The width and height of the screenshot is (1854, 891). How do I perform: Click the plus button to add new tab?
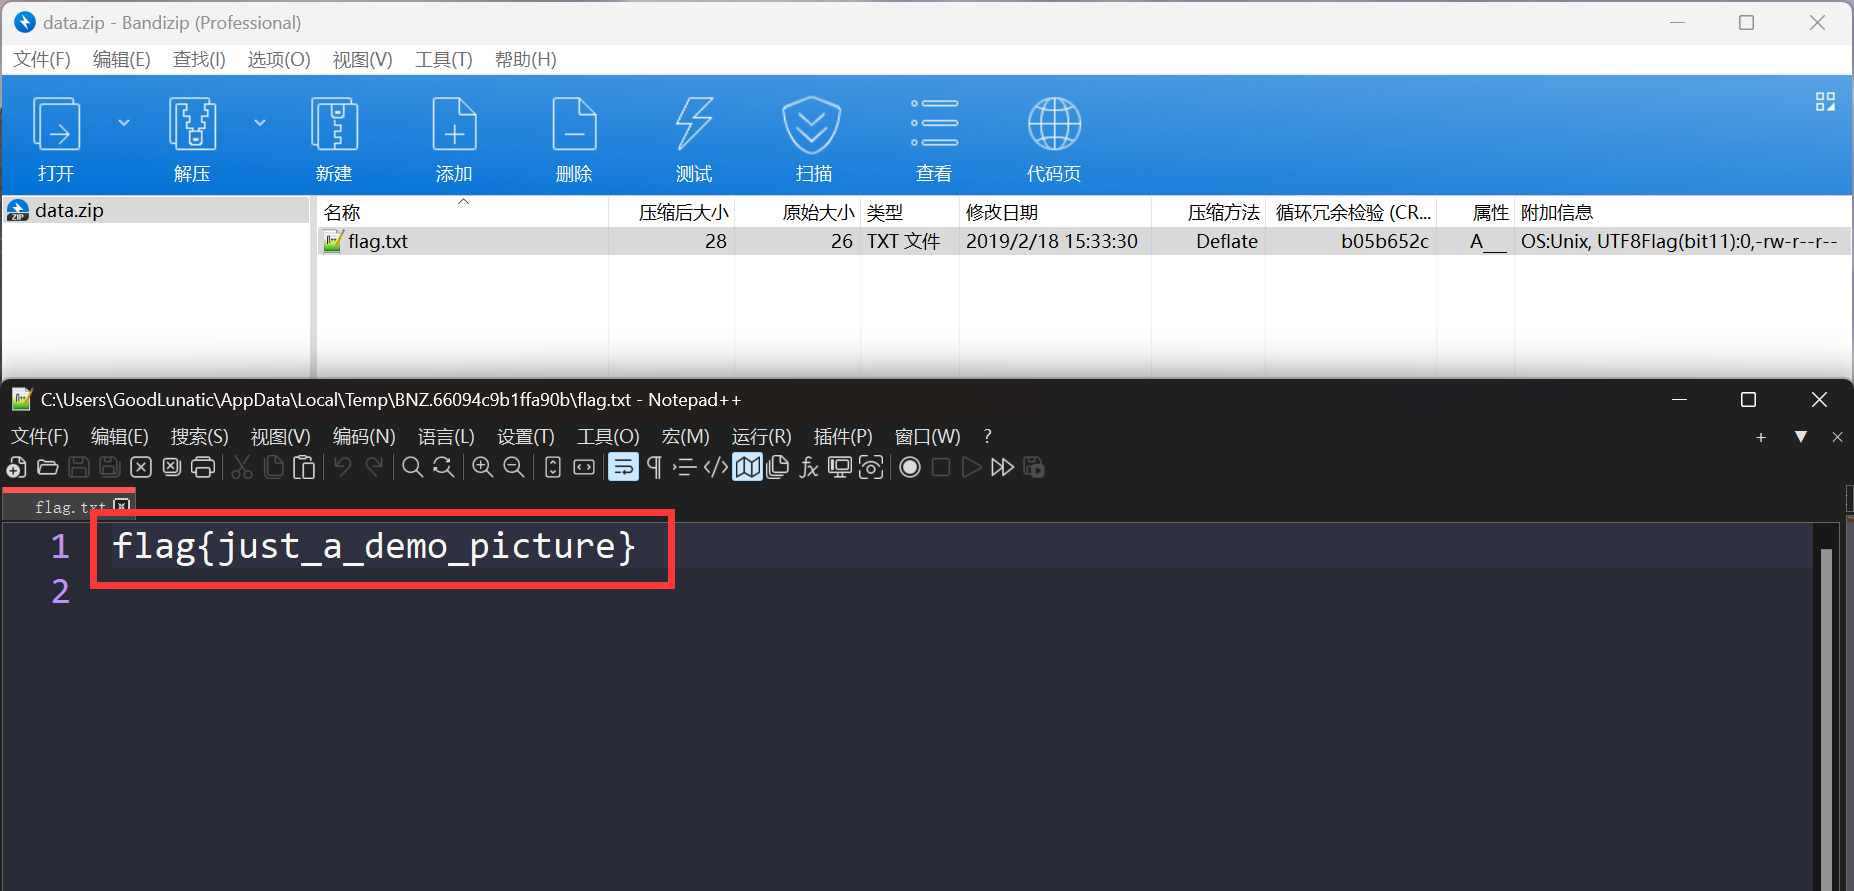(x=1761, y=437)
